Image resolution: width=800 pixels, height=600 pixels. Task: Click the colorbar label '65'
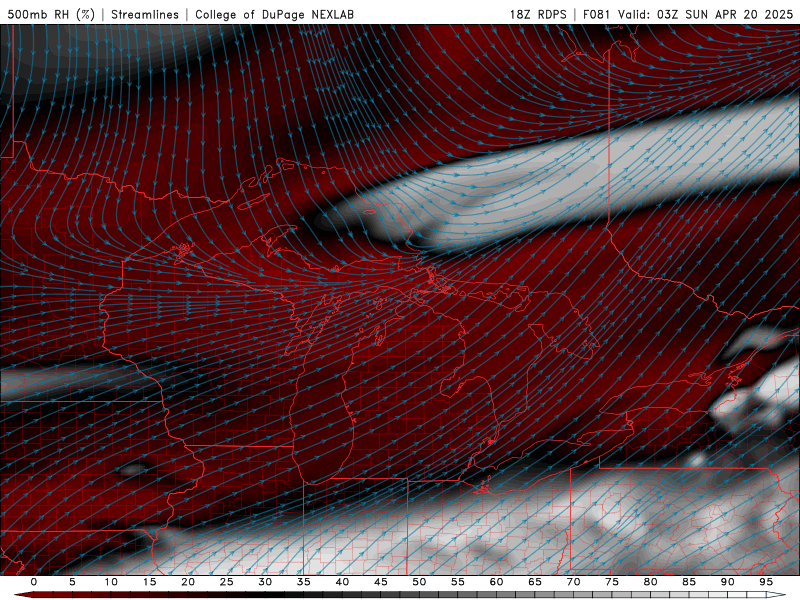click(535, 582)
